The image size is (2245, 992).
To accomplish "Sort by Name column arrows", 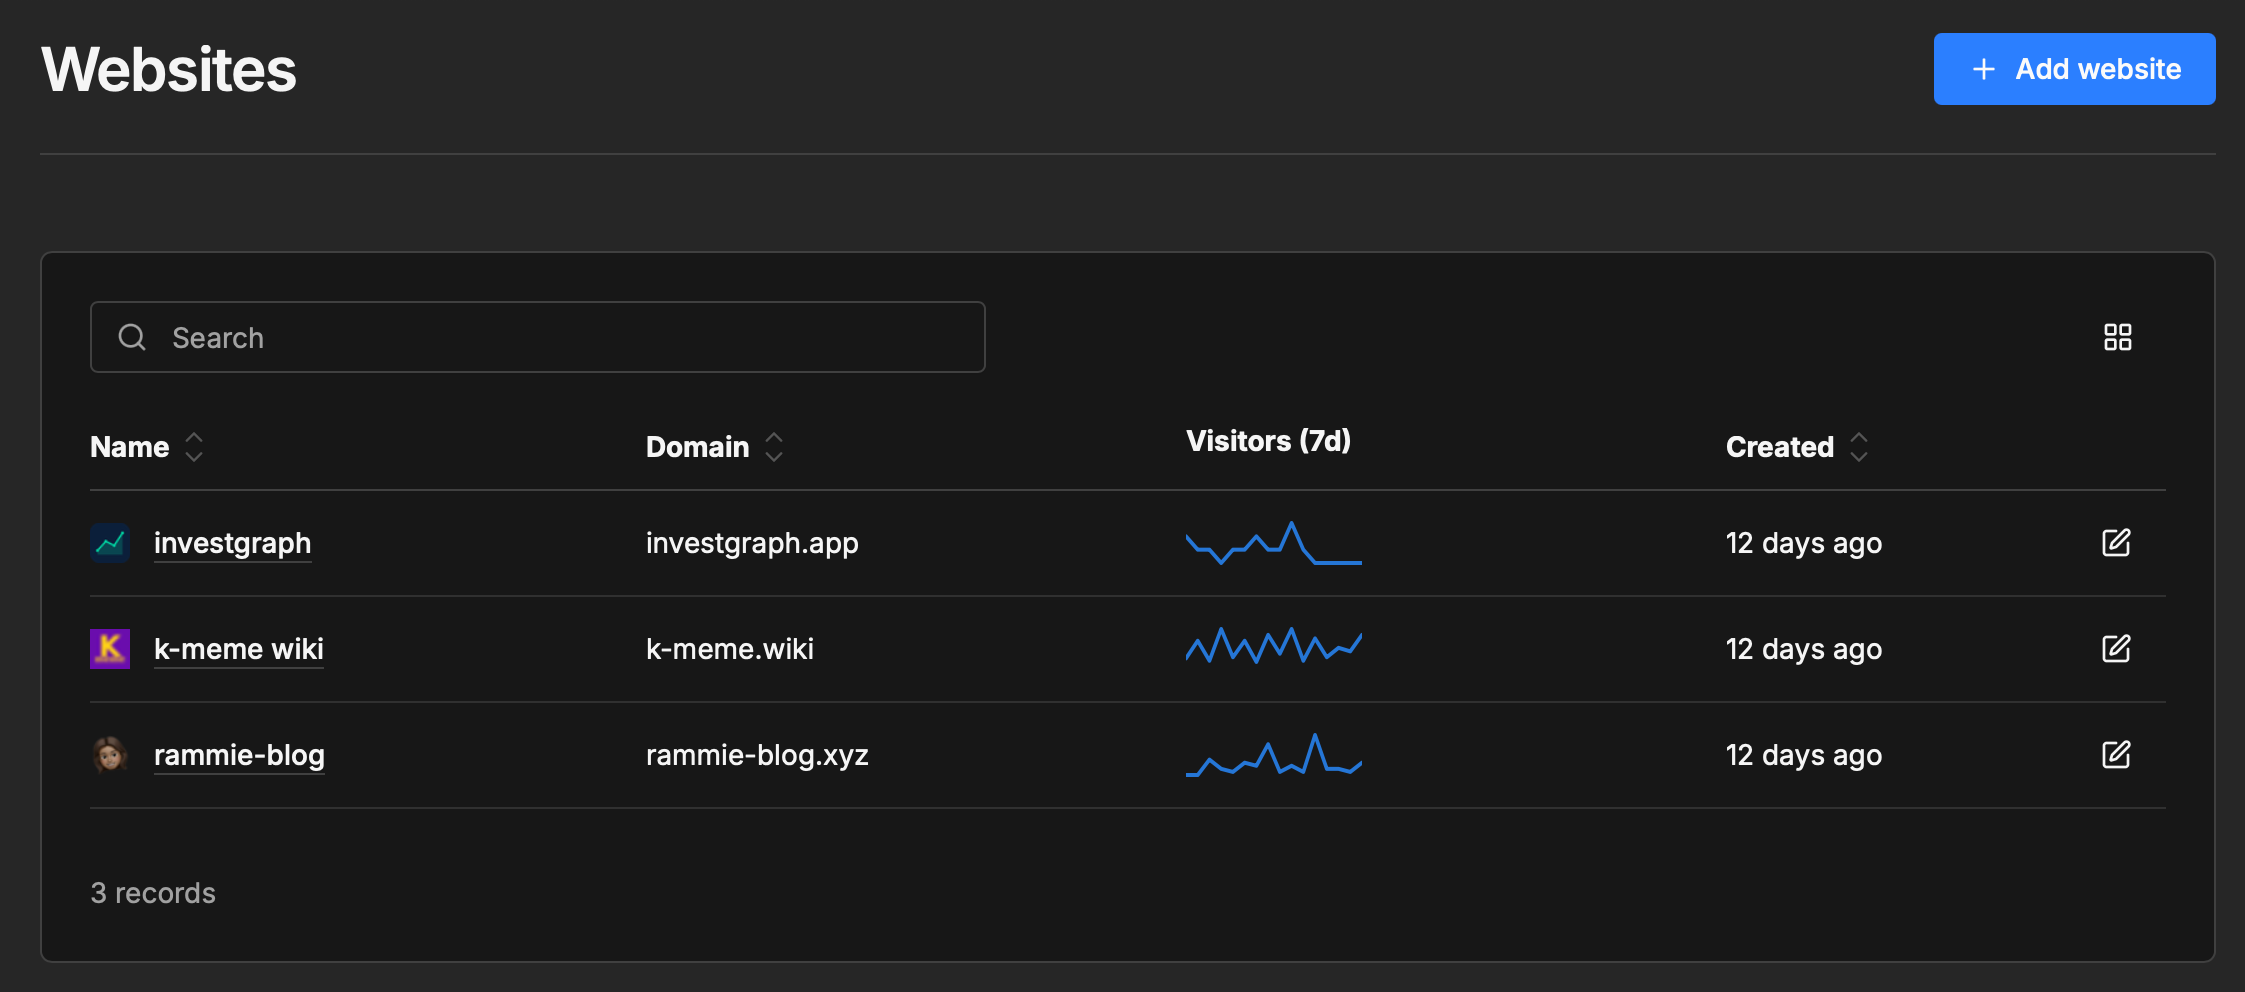I will (194, 447).
